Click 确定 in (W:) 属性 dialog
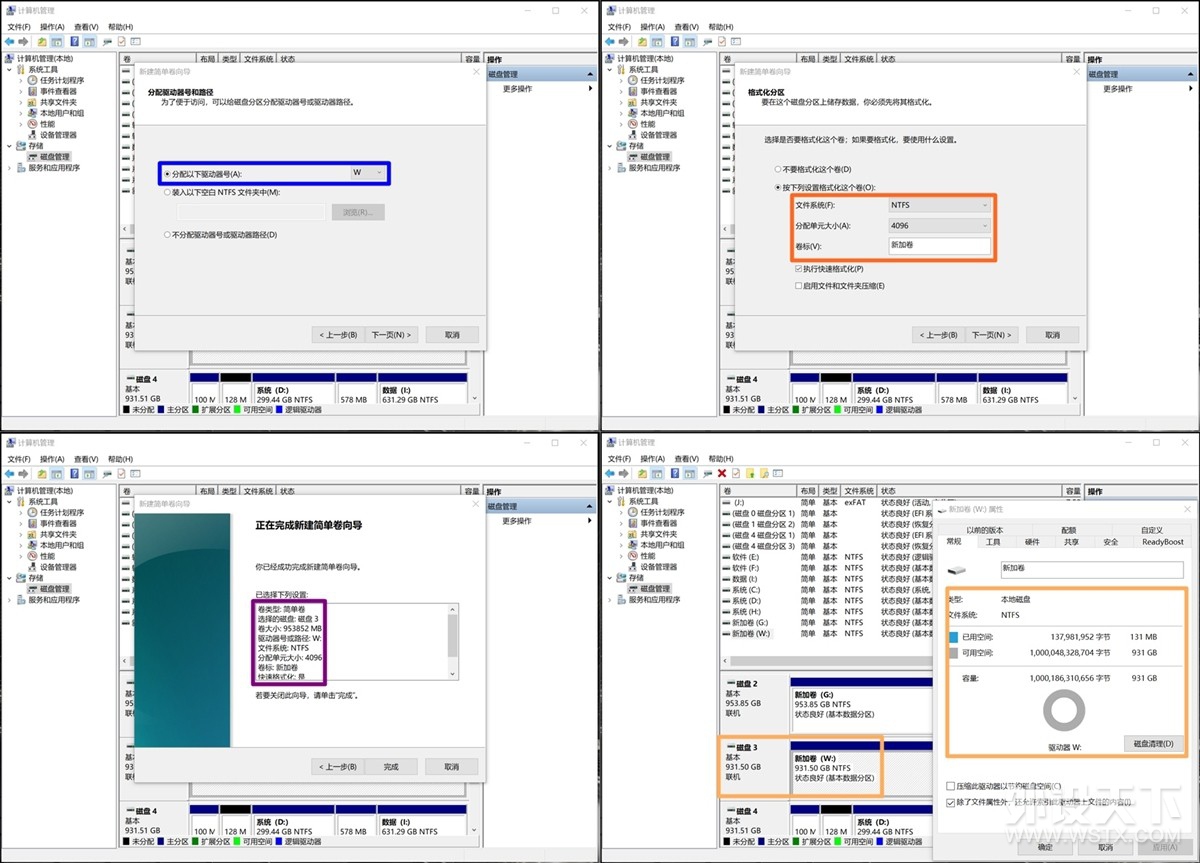This screenshot has height=863, width=1200. pos(1044,847)
